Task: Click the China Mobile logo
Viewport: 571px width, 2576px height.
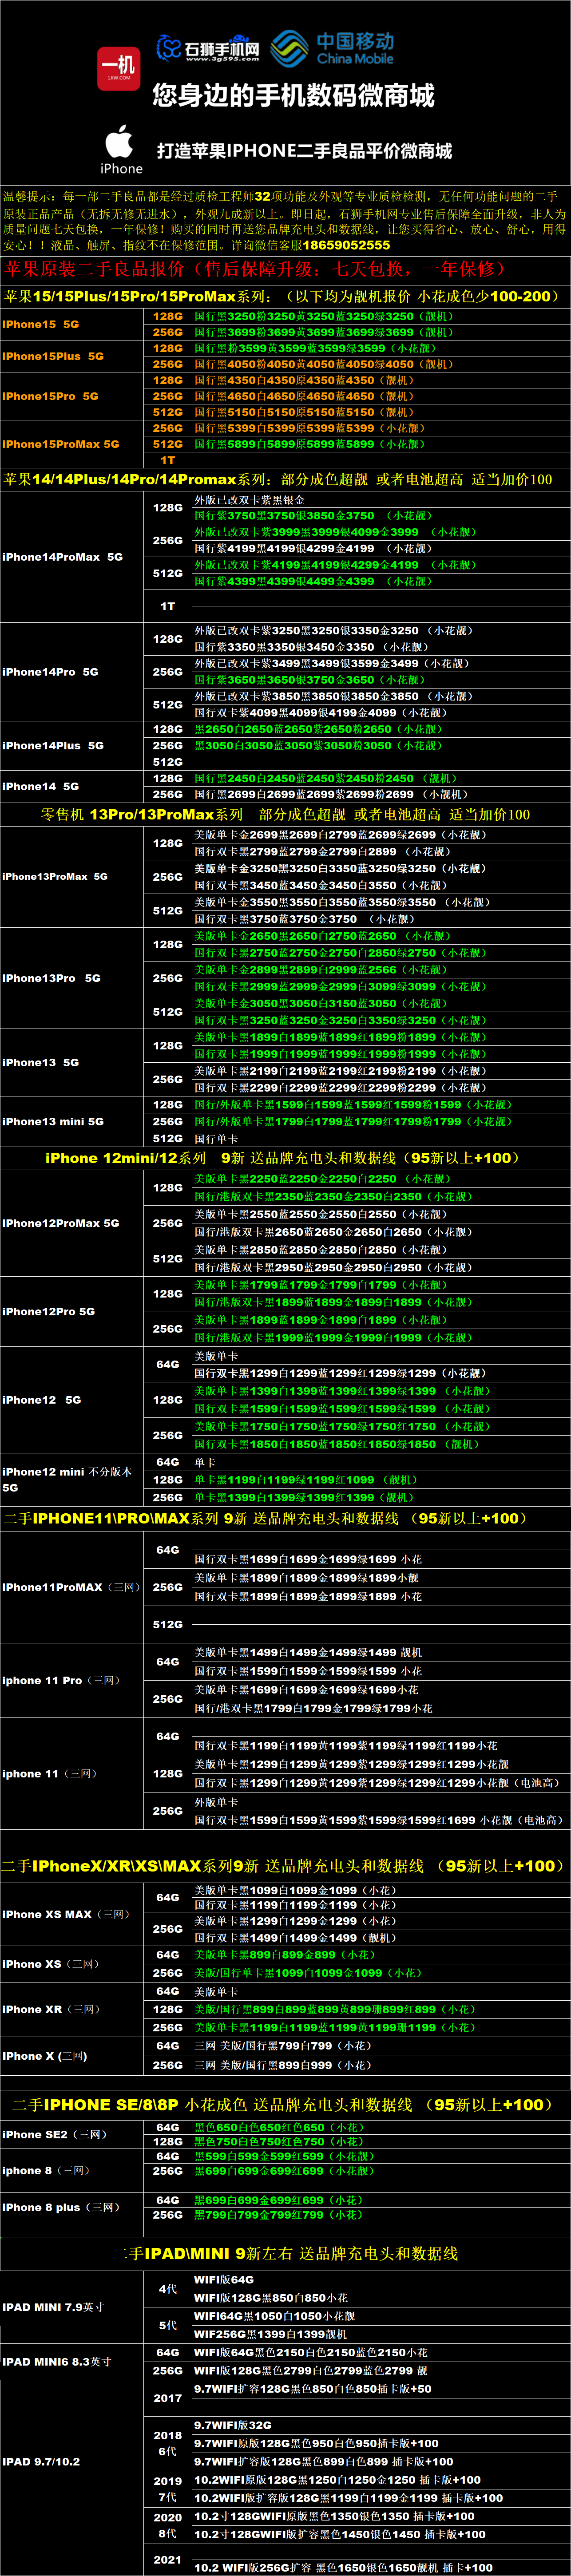Action: pos(333,47)
